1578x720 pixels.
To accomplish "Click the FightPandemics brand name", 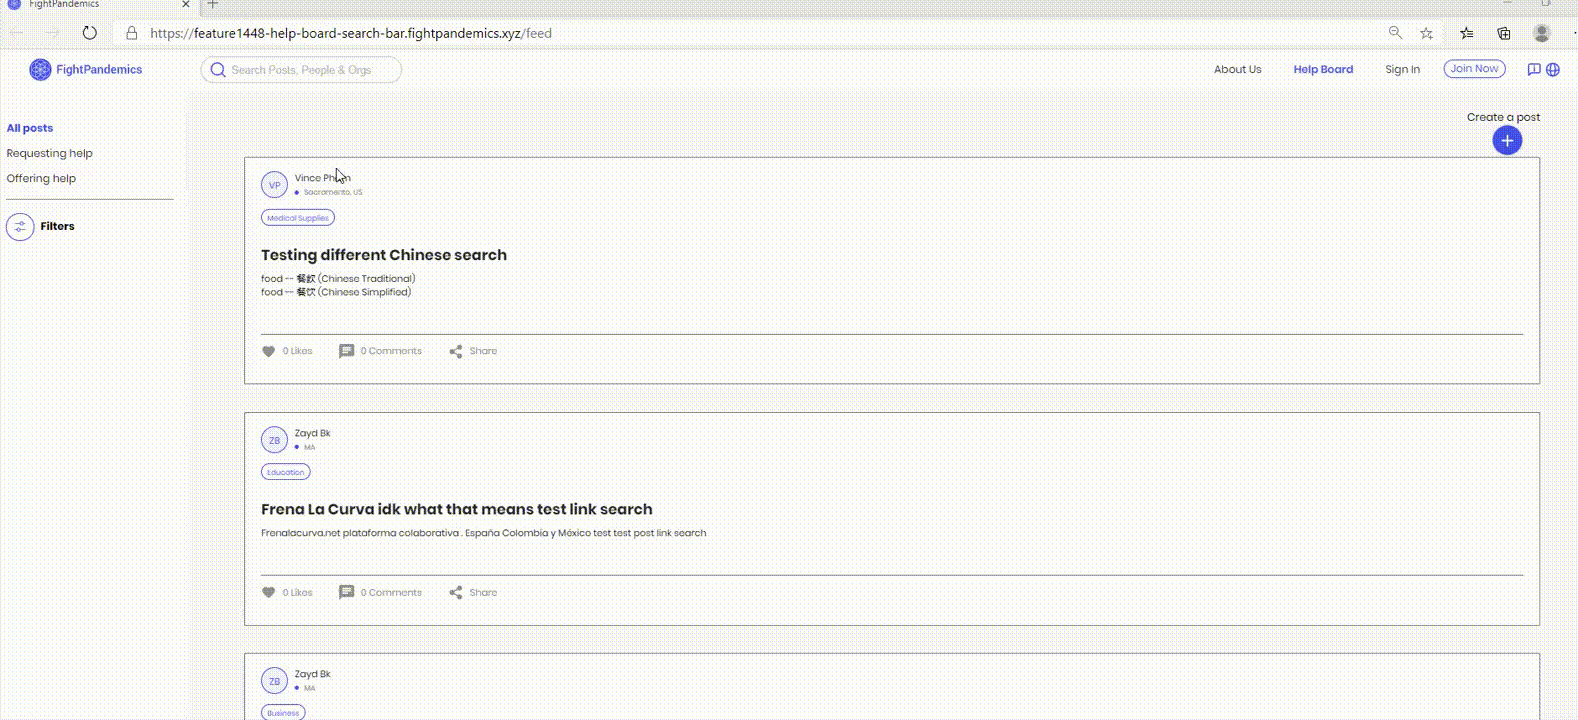I will click(99, 69).
